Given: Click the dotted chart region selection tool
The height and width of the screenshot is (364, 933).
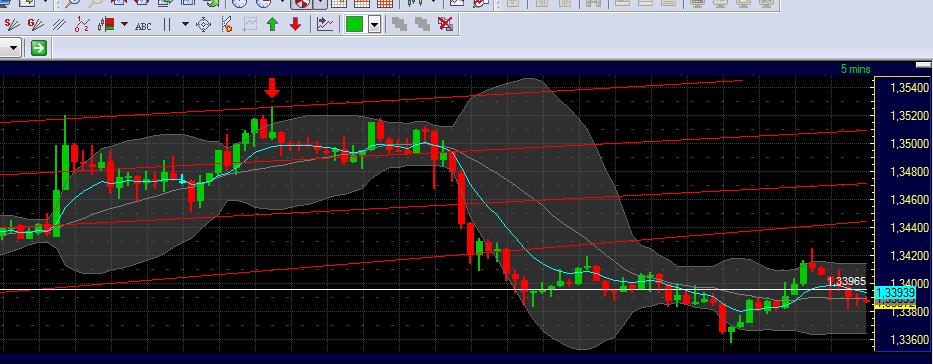Looking at the screenshot, I should [250, 25].
